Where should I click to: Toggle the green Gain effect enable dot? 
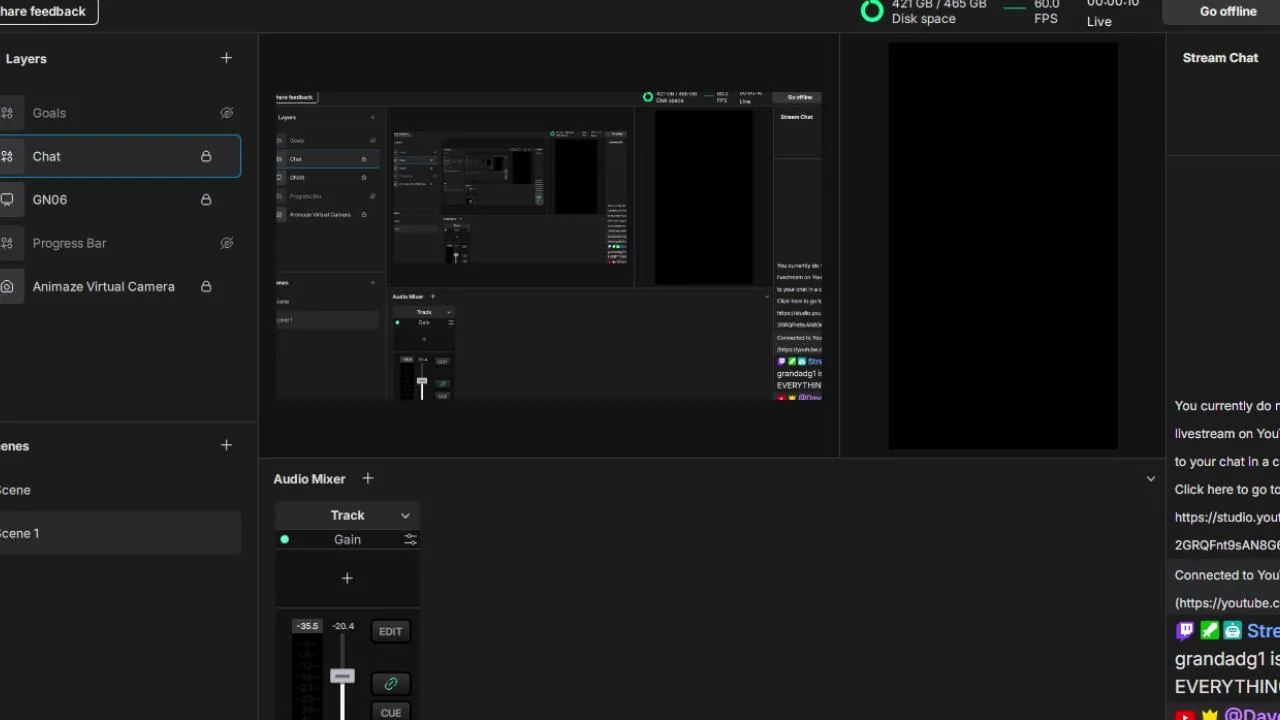tap(285, 539)
